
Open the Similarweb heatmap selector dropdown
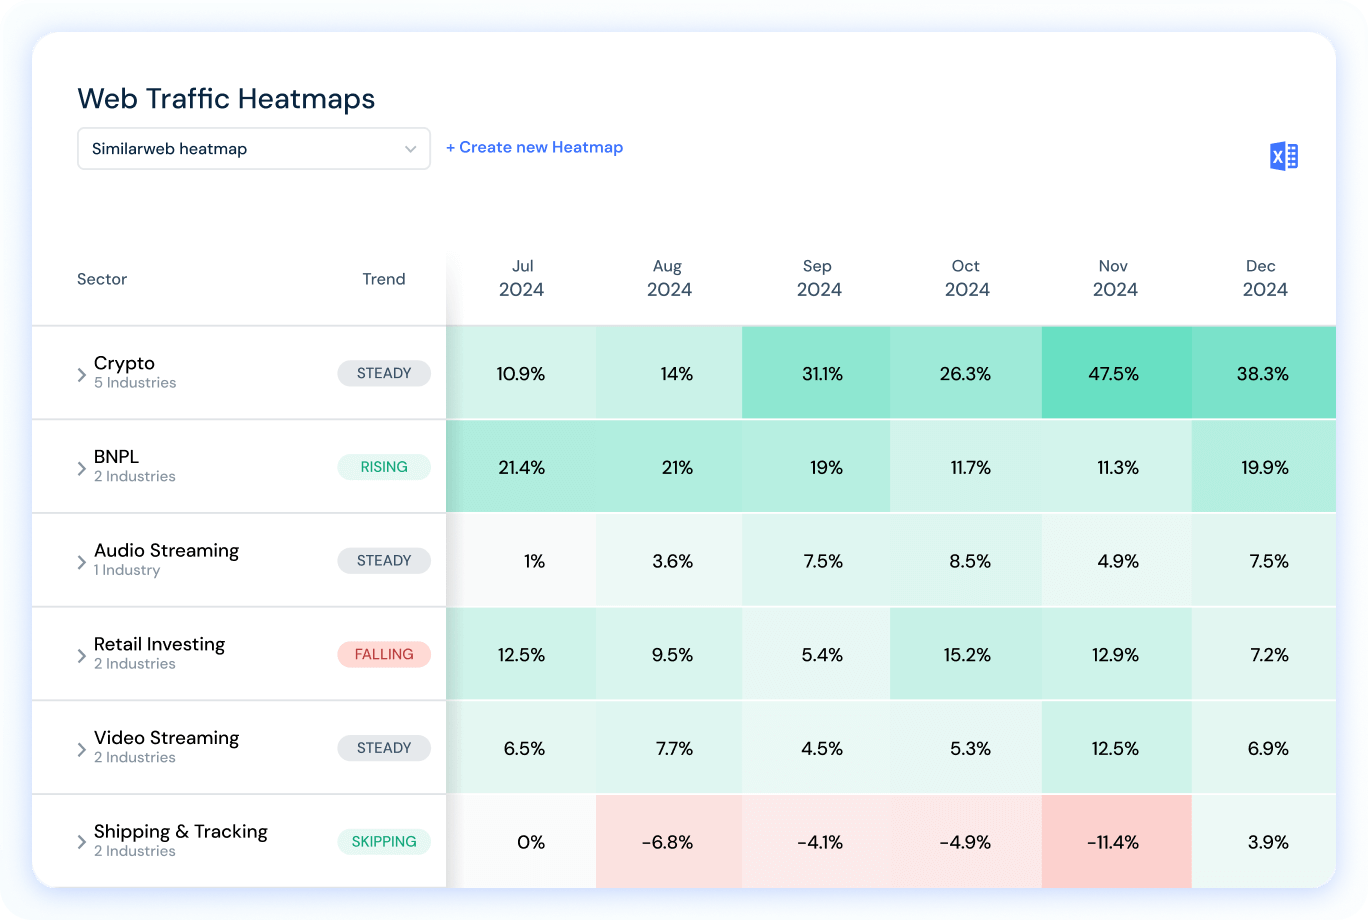pyautogui.click(x=253, y=148)
